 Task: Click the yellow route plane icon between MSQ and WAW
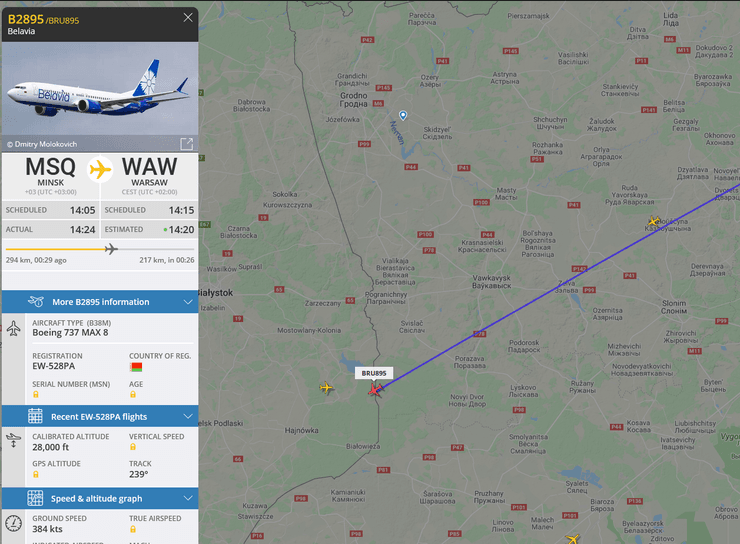pyautogui.click(x=100, y=169)
